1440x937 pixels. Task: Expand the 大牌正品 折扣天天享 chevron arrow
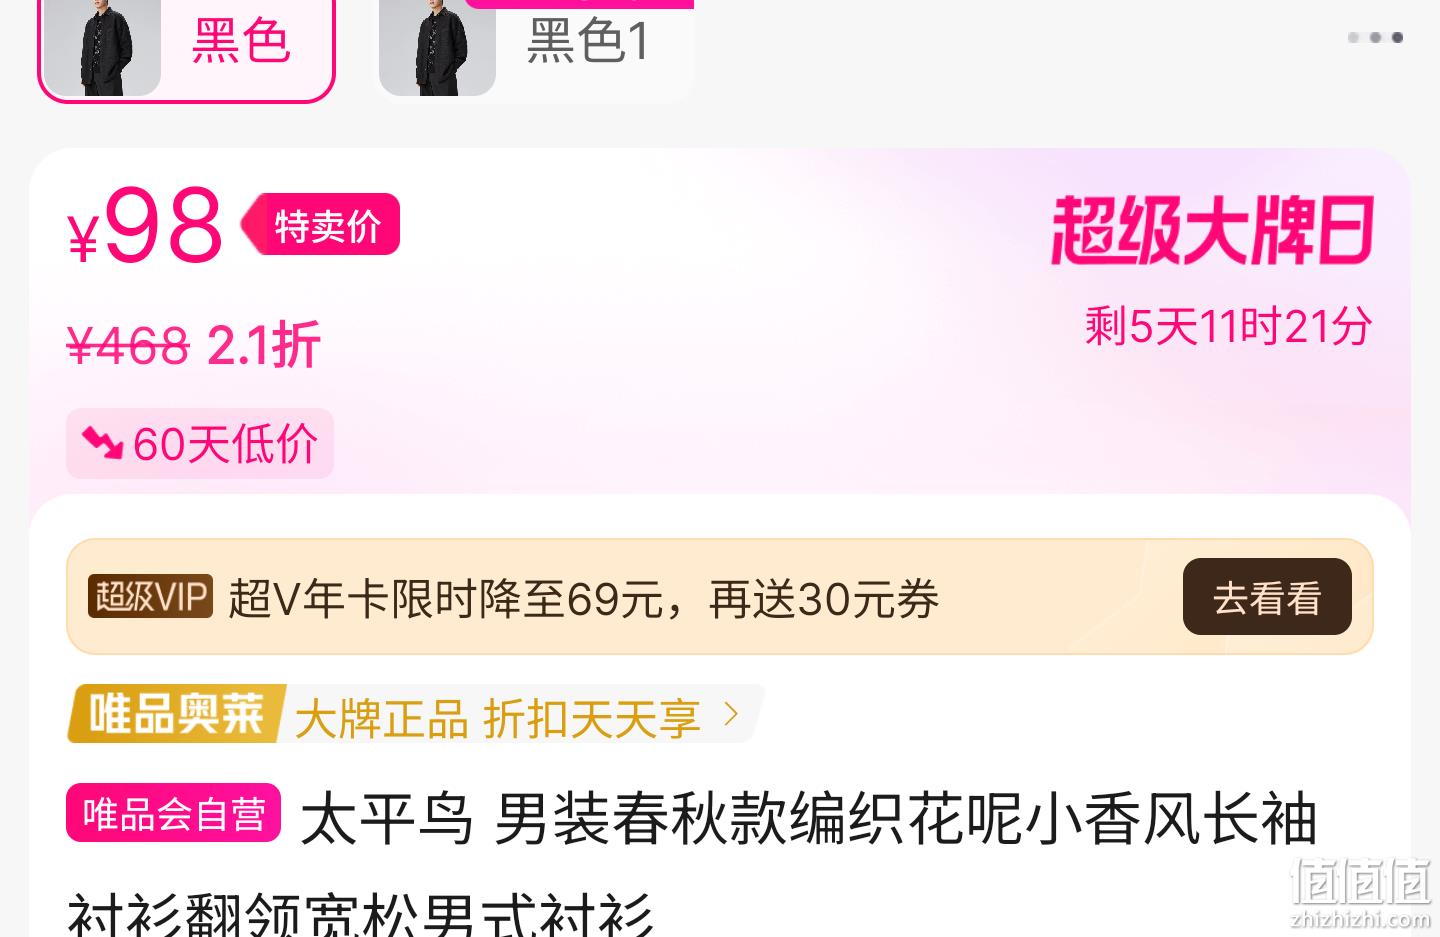731,714
